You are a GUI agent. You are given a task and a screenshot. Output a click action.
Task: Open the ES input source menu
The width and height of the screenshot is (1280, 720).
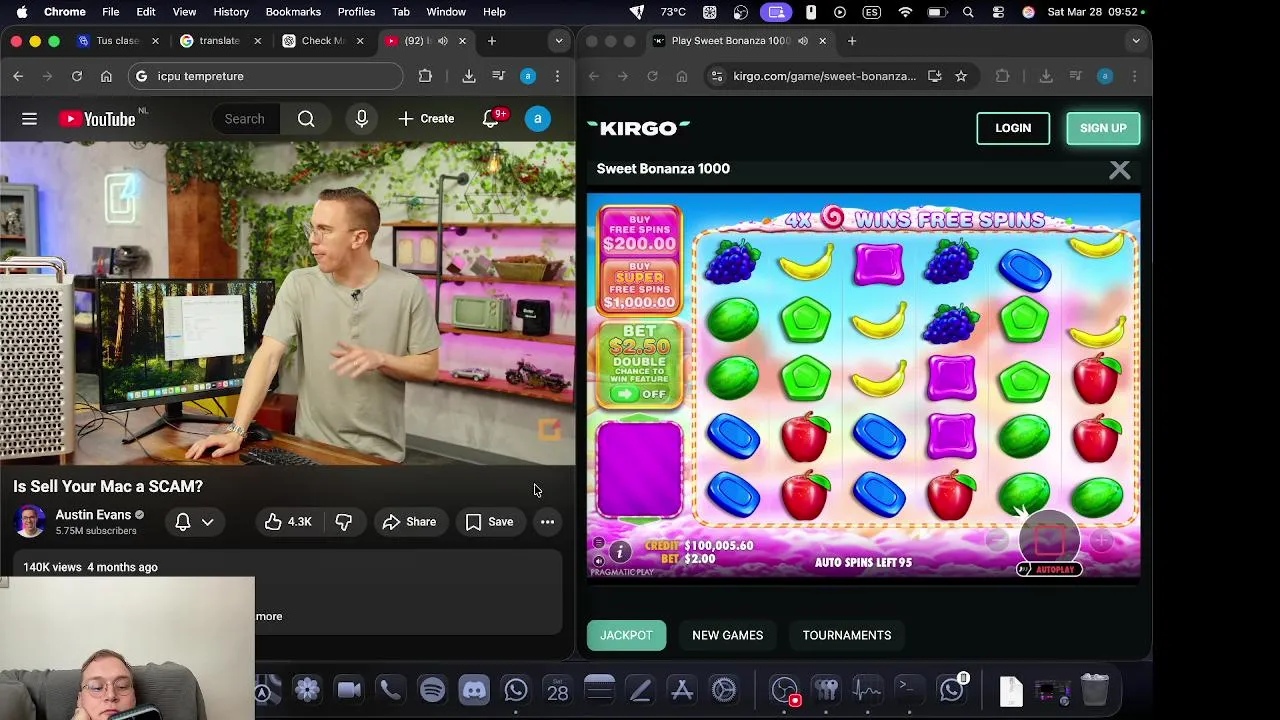click(x=870, y=12)
